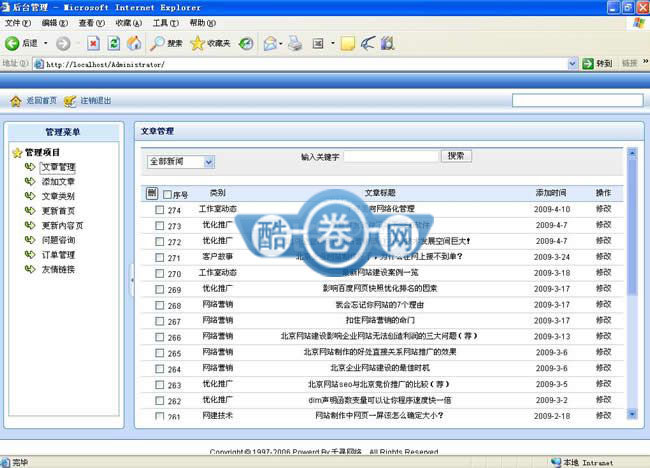Viewport: 650px width, 468px height.
Task: Click the History clock icon
Action: (246, 43)
